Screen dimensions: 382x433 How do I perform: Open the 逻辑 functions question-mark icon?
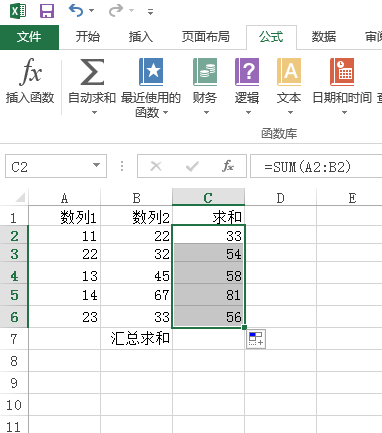(x=247, y=72)
